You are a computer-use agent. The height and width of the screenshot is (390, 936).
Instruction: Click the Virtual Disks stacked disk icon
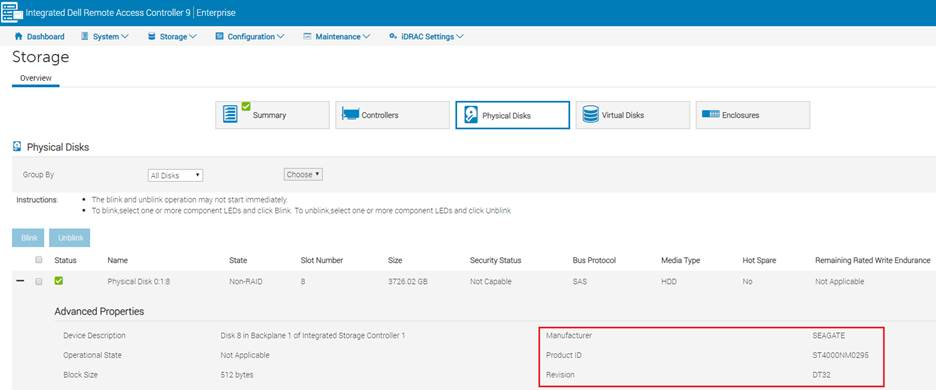590,115
